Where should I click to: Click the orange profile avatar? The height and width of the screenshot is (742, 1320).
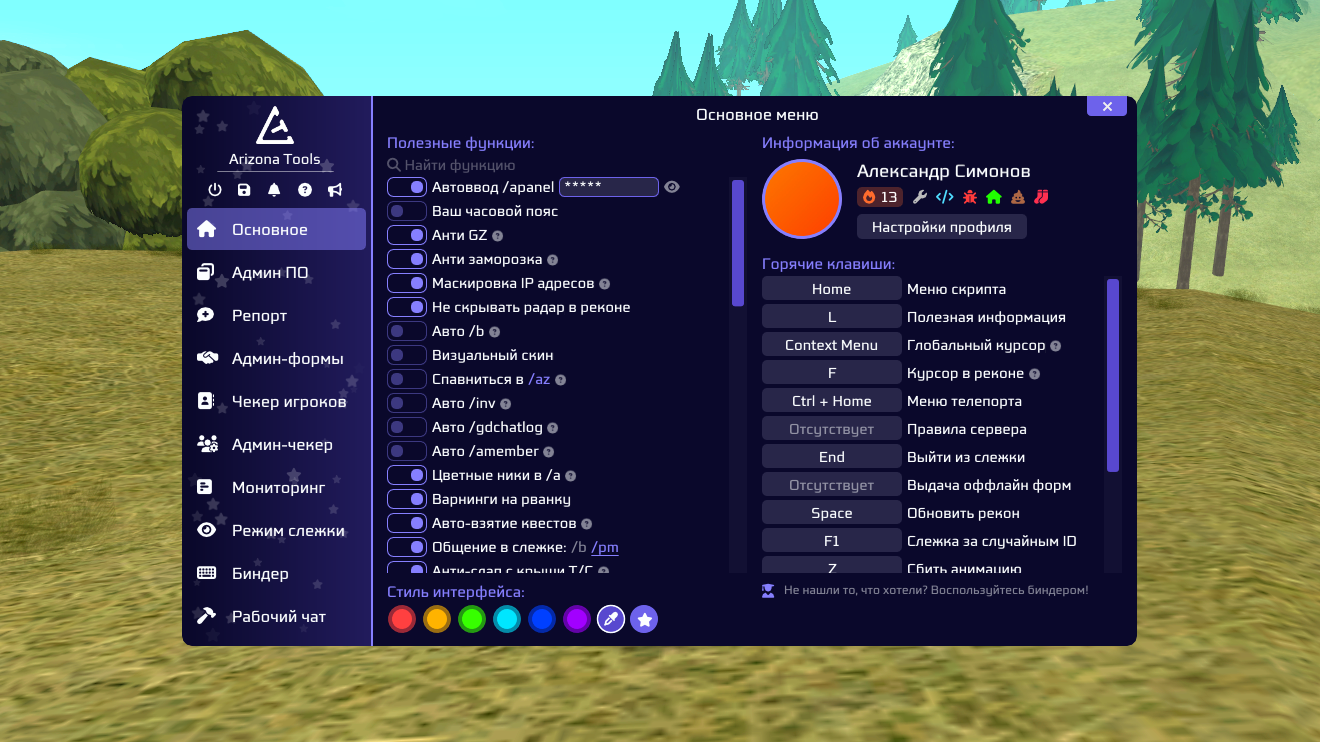point(802,199)
